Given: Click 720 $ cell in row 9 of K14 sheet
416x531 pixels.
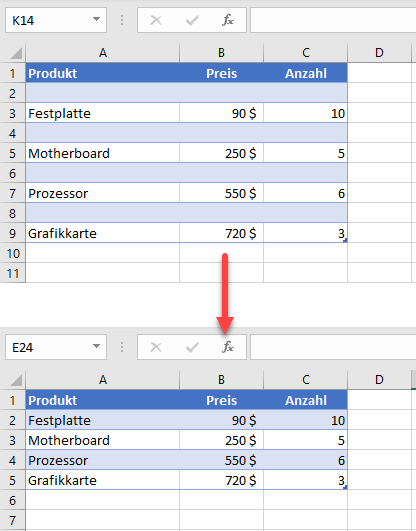Looking at the screenshot, I should point(221,233).
